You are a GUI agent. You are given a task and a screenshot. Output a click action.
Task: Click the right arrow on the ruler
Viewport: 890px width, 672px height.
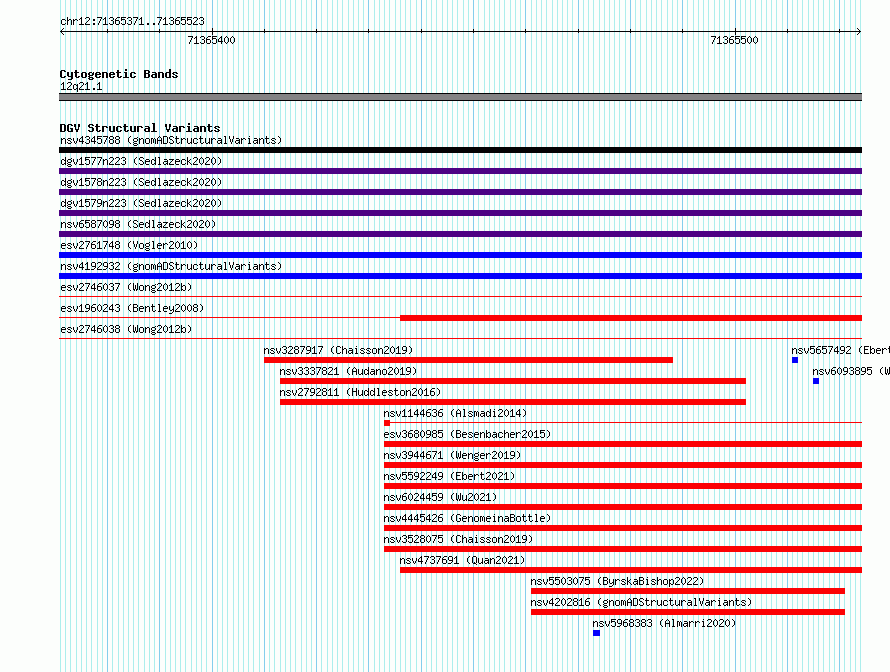(x=859, y=32)
